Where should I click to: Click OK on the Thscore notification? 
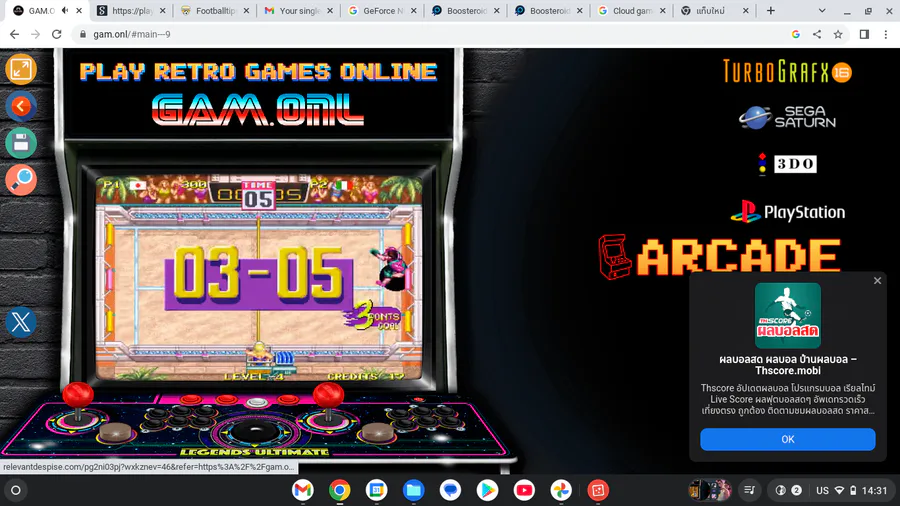pos(788,439)
